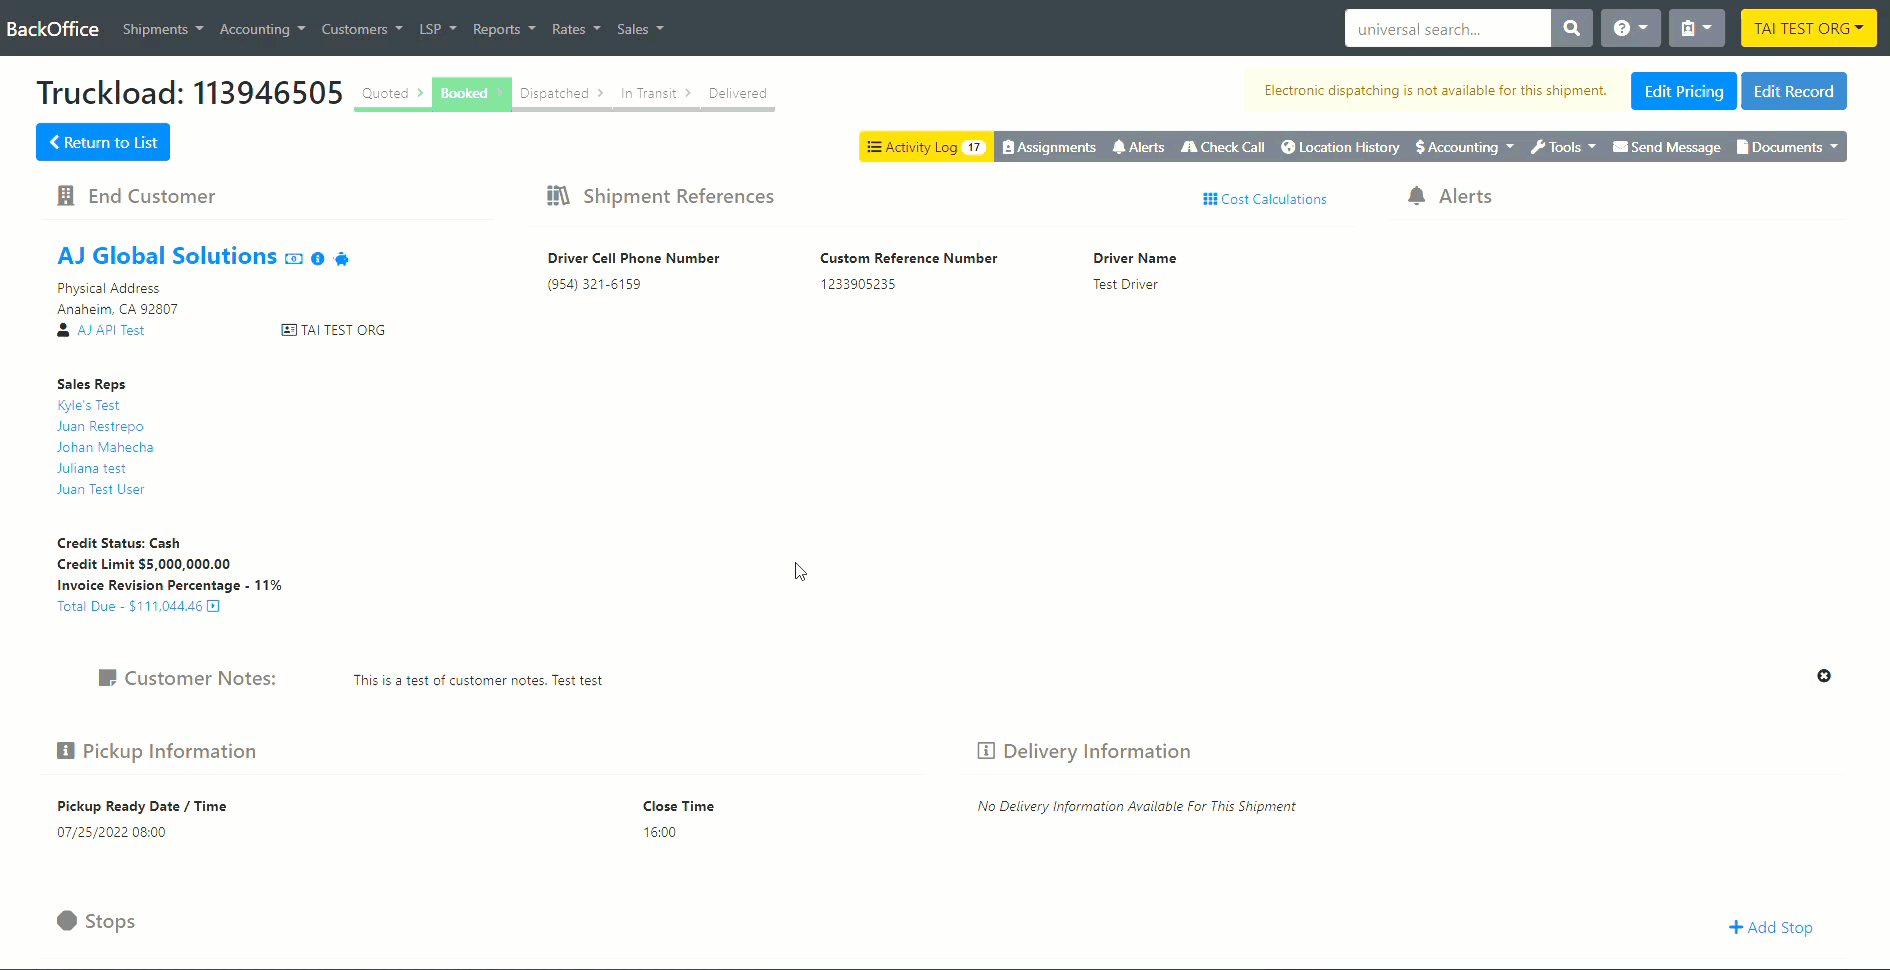Screen dimensions: 1890x970
Task: Open the AJ API Test contact link
Action: tap(111, 330)
